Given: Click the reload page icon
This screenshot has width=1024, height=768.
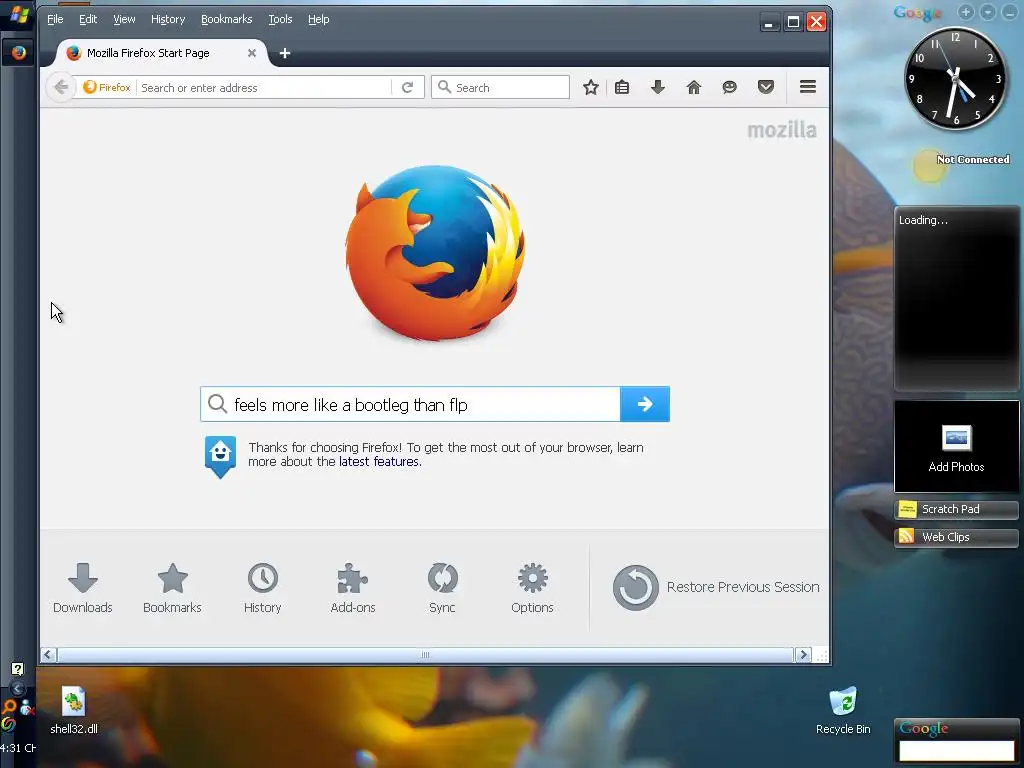Looking at the screenshot, I should (x=408, y=88).
